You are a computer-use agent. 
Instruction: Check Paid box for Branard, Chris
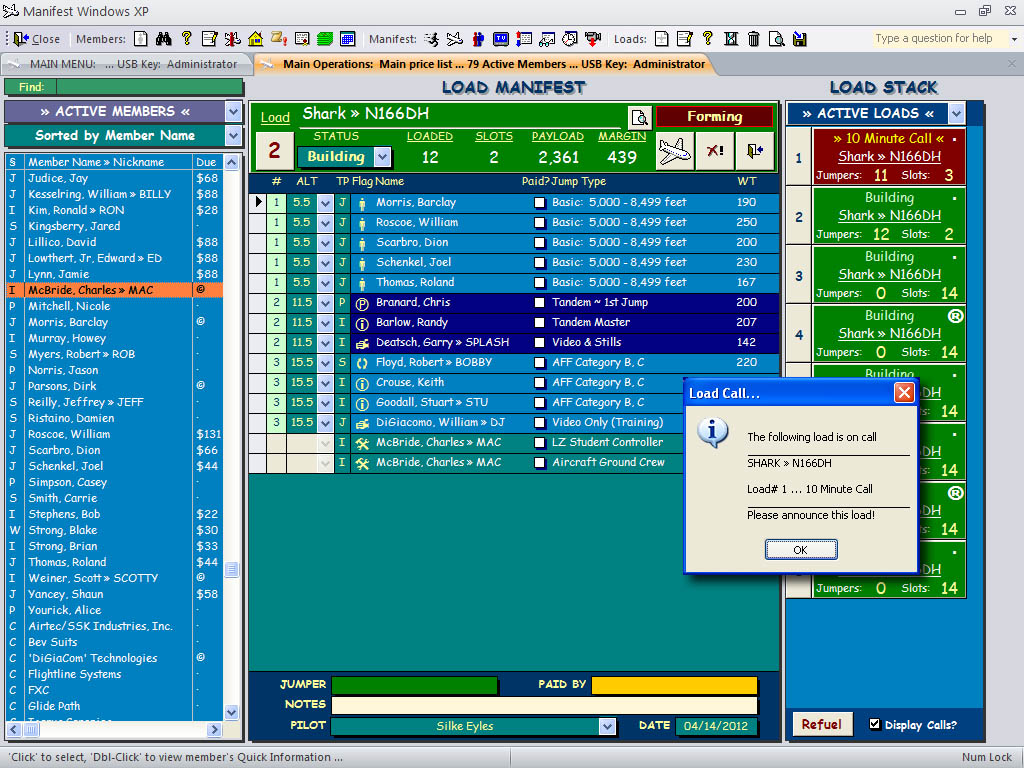pyautogui.click(x=539, y=302)
